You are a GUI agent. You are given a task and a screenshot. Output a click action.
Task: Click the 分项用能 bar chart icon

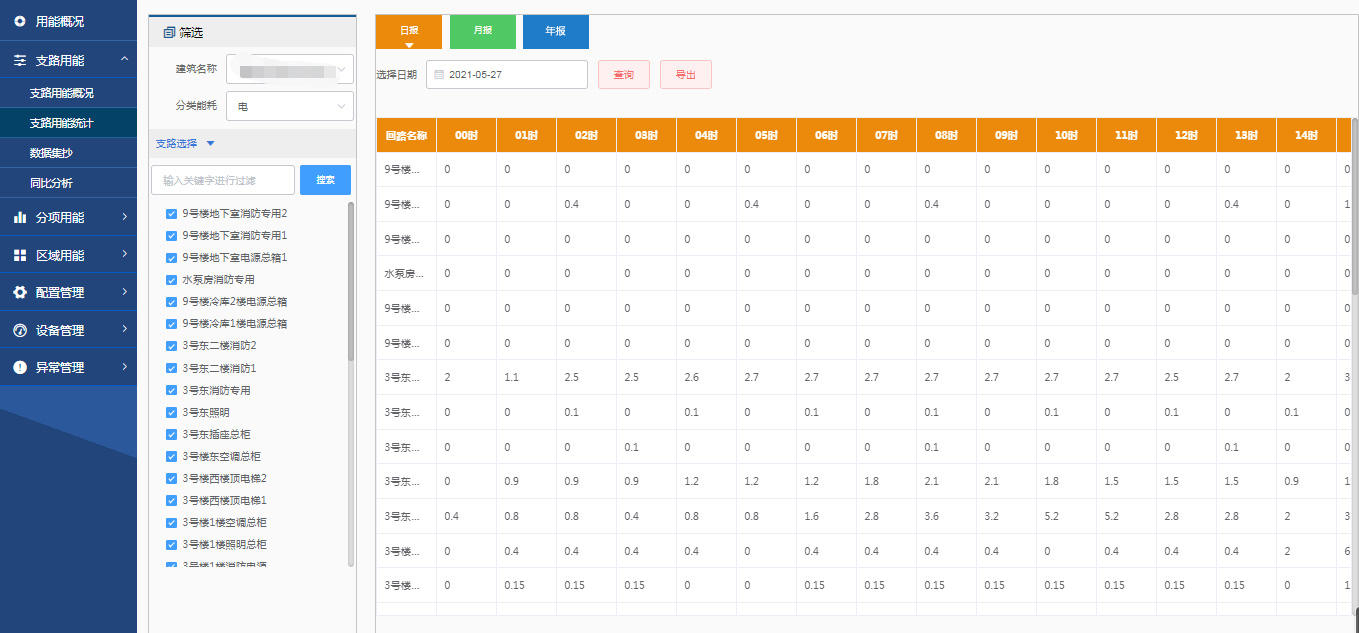coord(20,216)
